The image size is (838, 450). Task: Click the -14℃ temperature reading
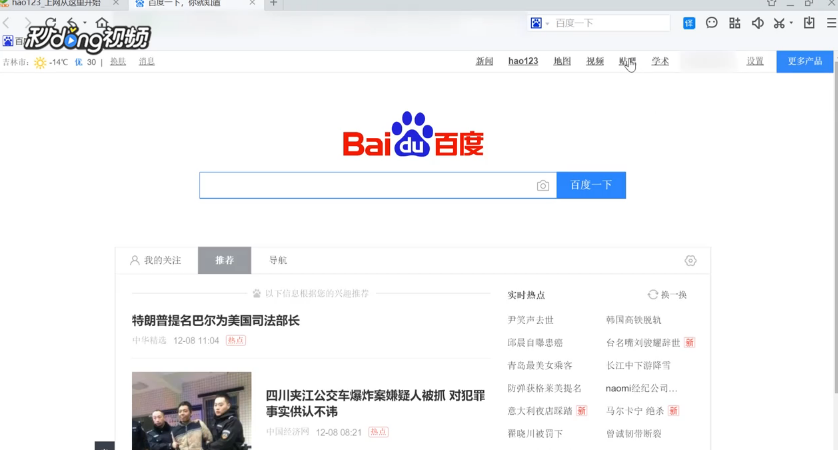click(59, 62)
